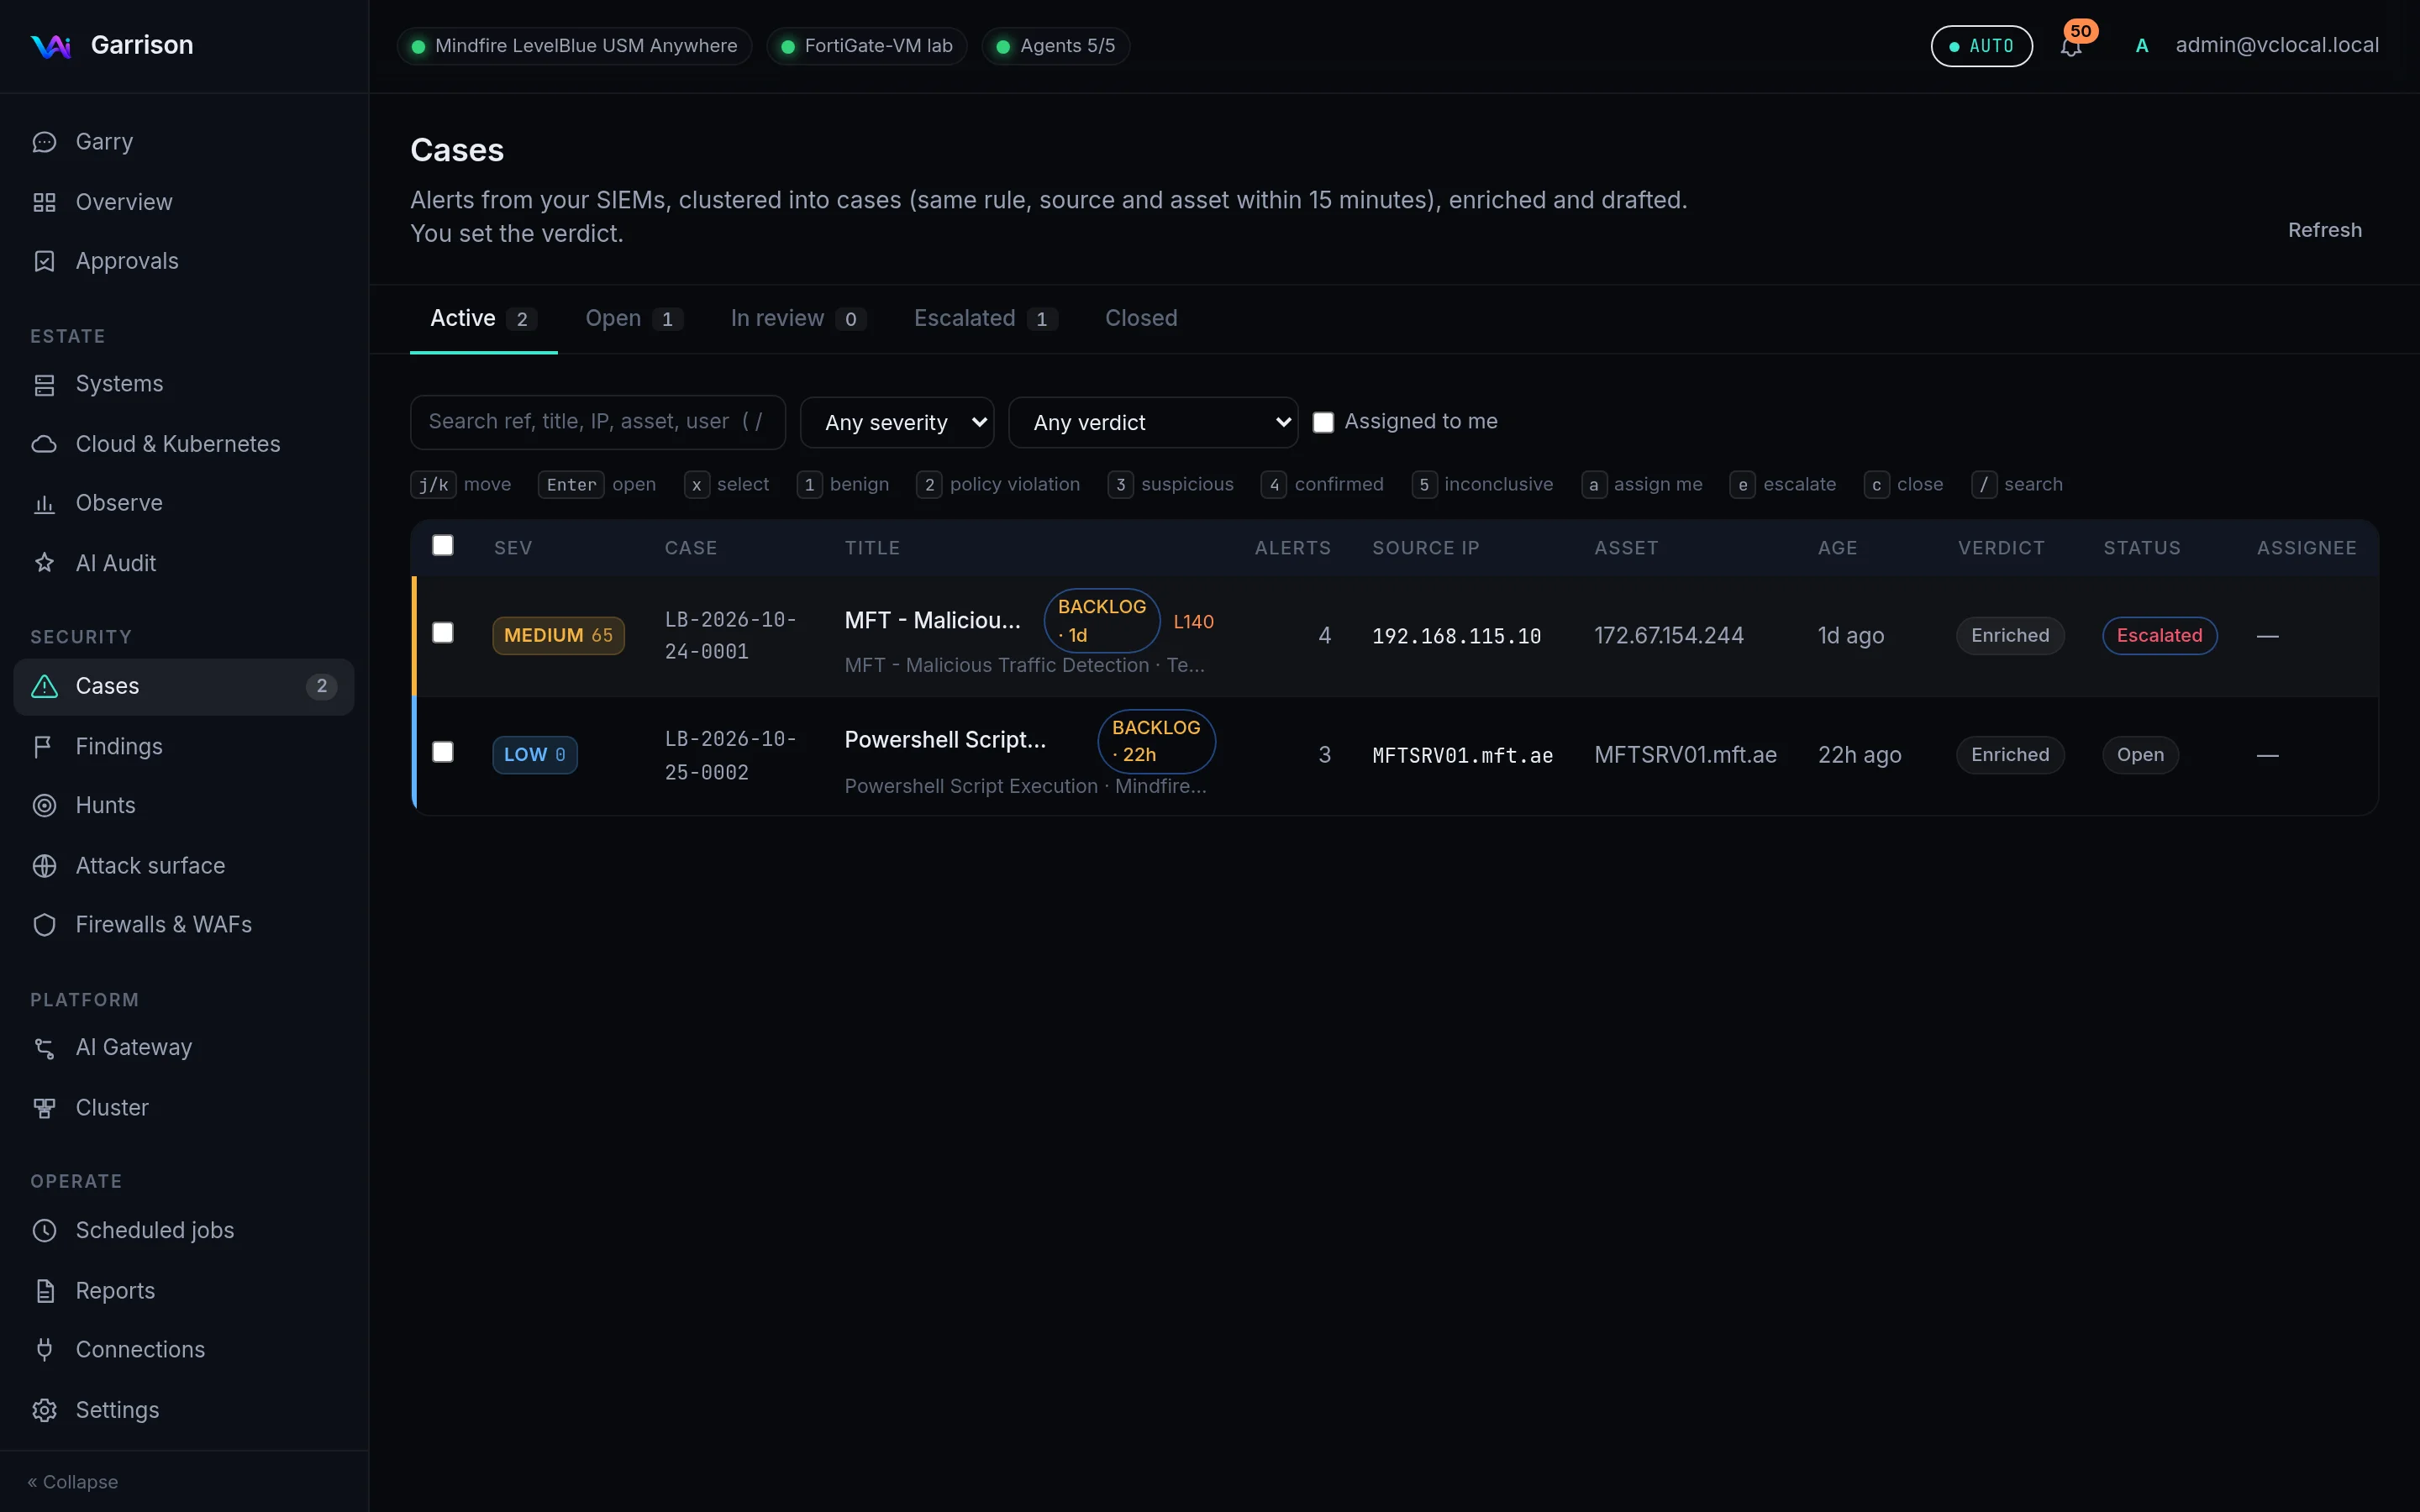Screen dimensions: 2420x1512
Task: Click the Cluster nodes icon
Action: pos(44,1107)
